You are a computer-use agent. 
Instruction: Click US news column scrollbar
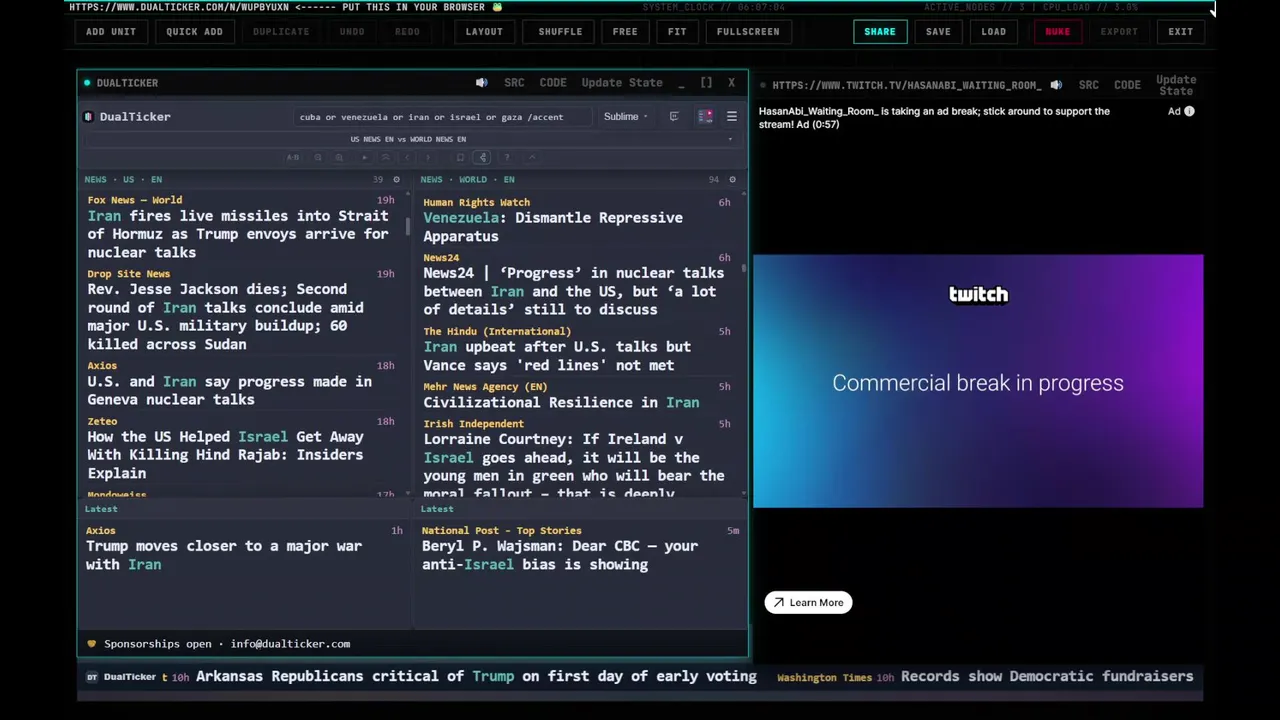tap(408, 226)
